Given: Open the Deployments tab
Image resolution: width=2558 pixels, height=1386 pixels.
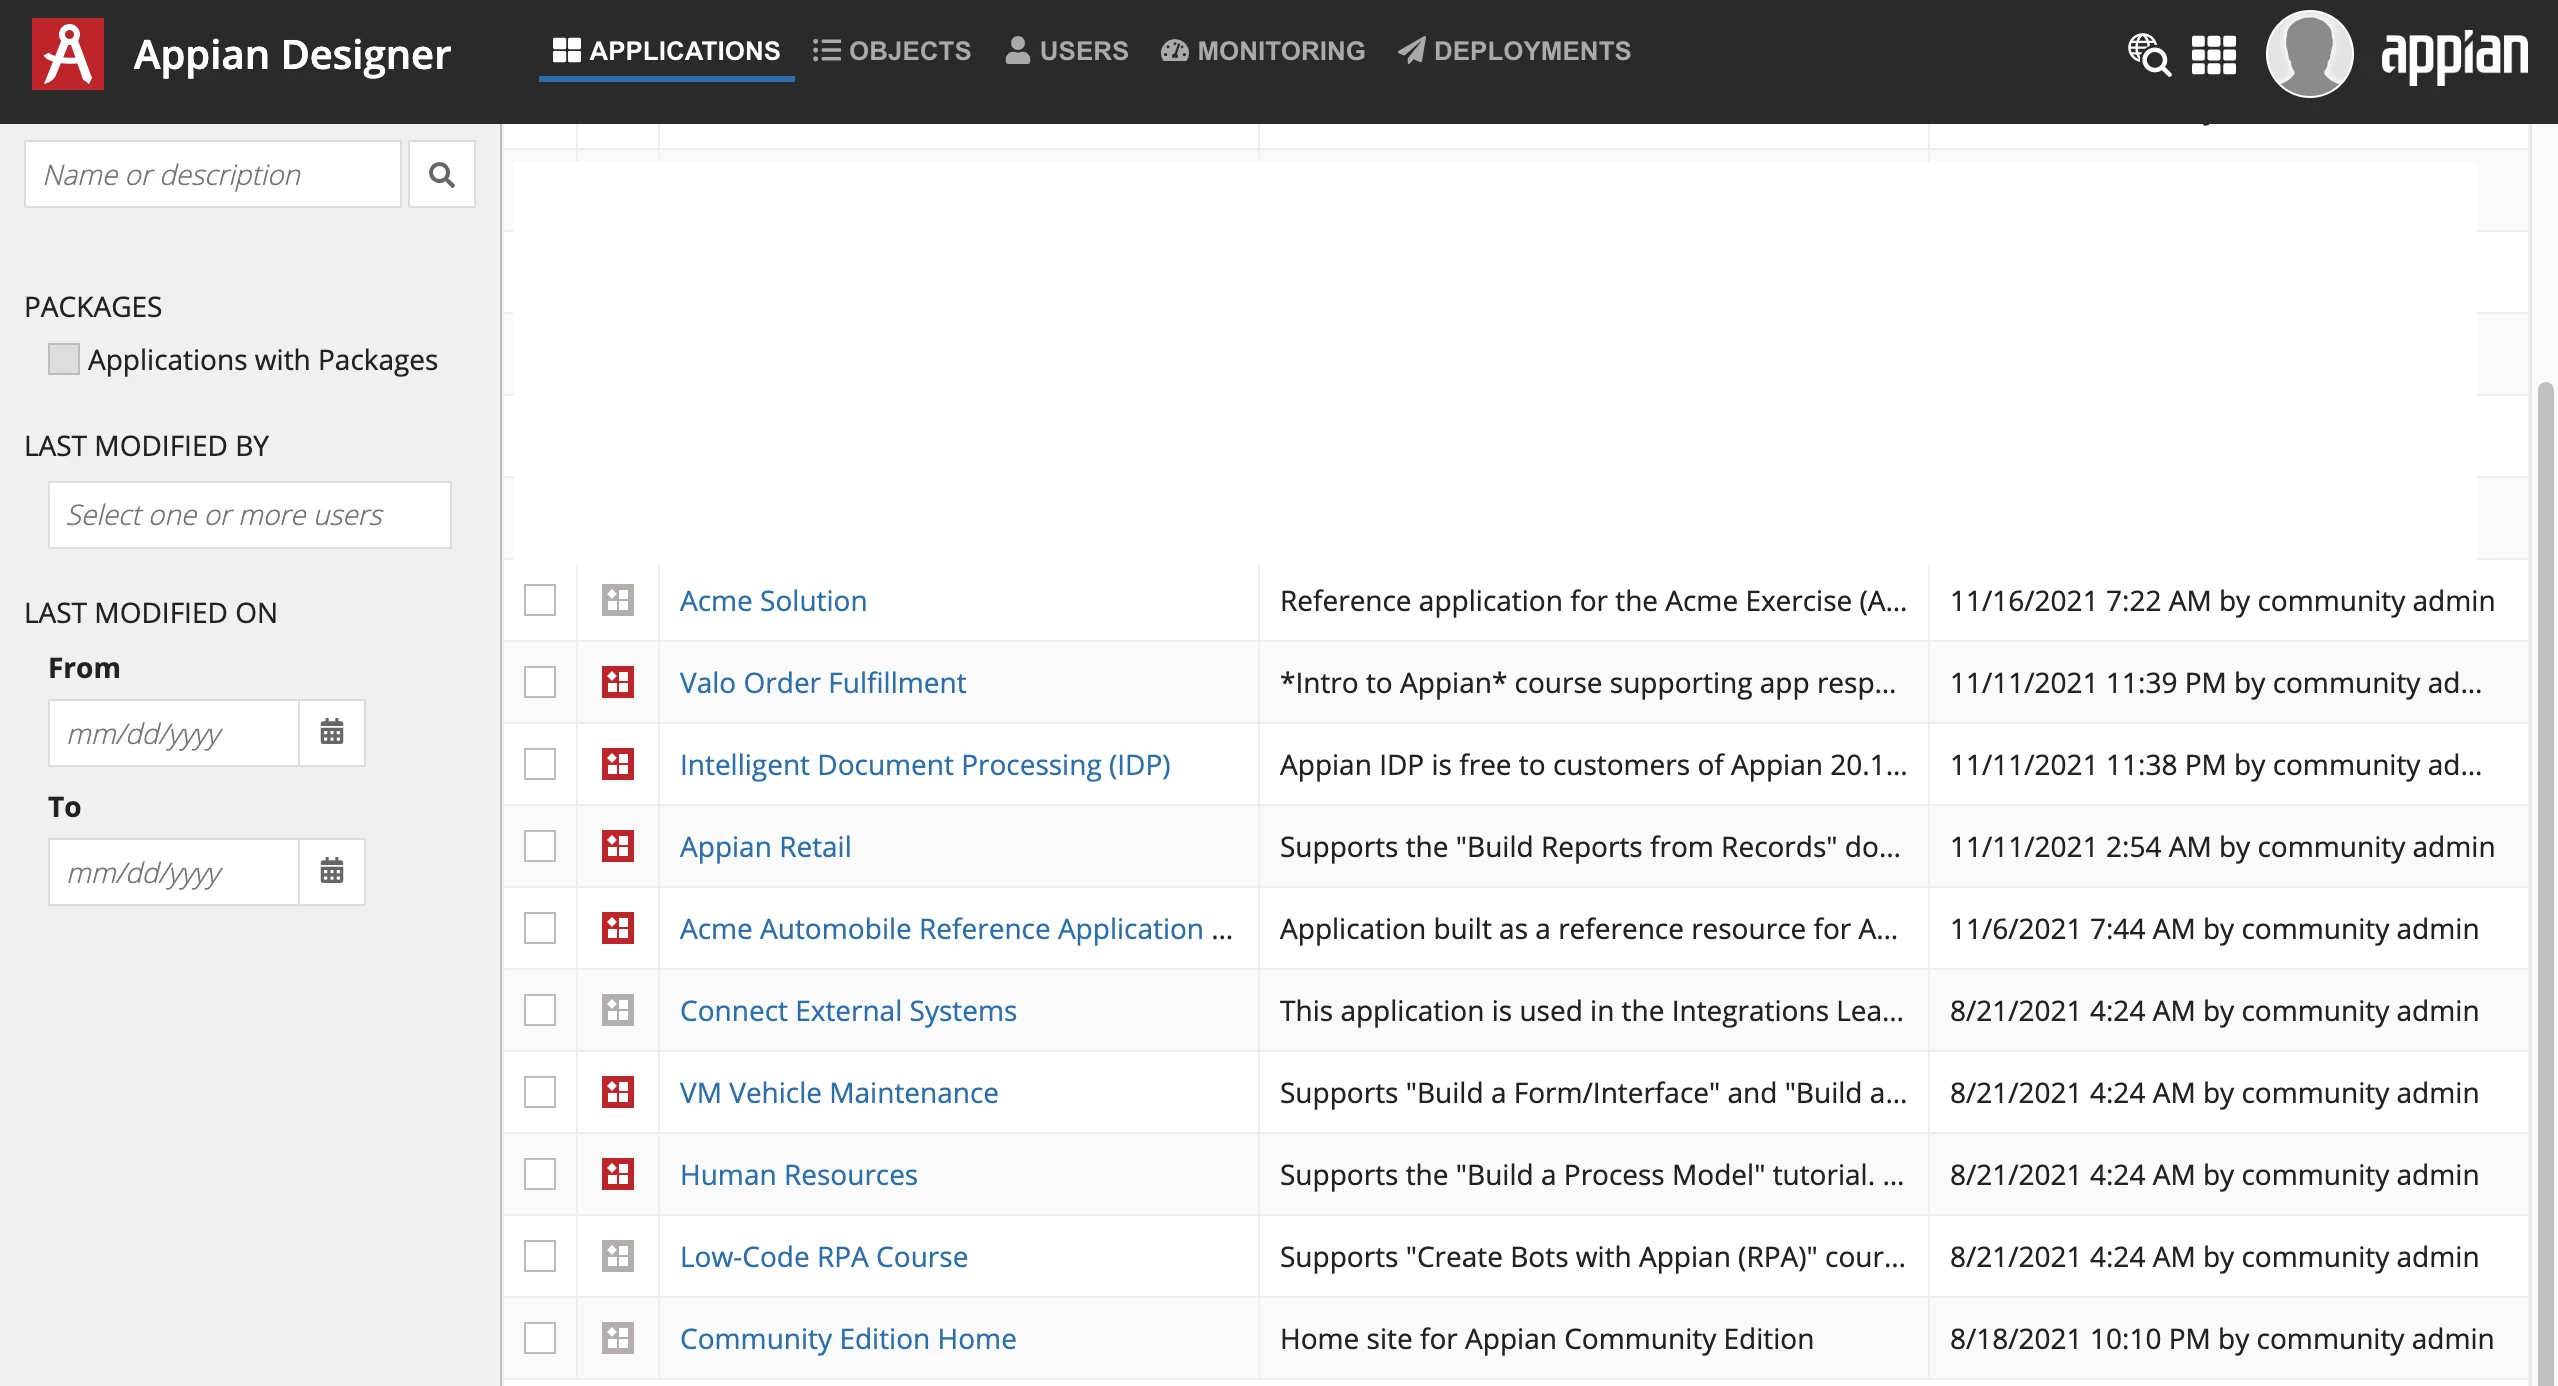Looking at the screenshot, I should pos(1514,51).
